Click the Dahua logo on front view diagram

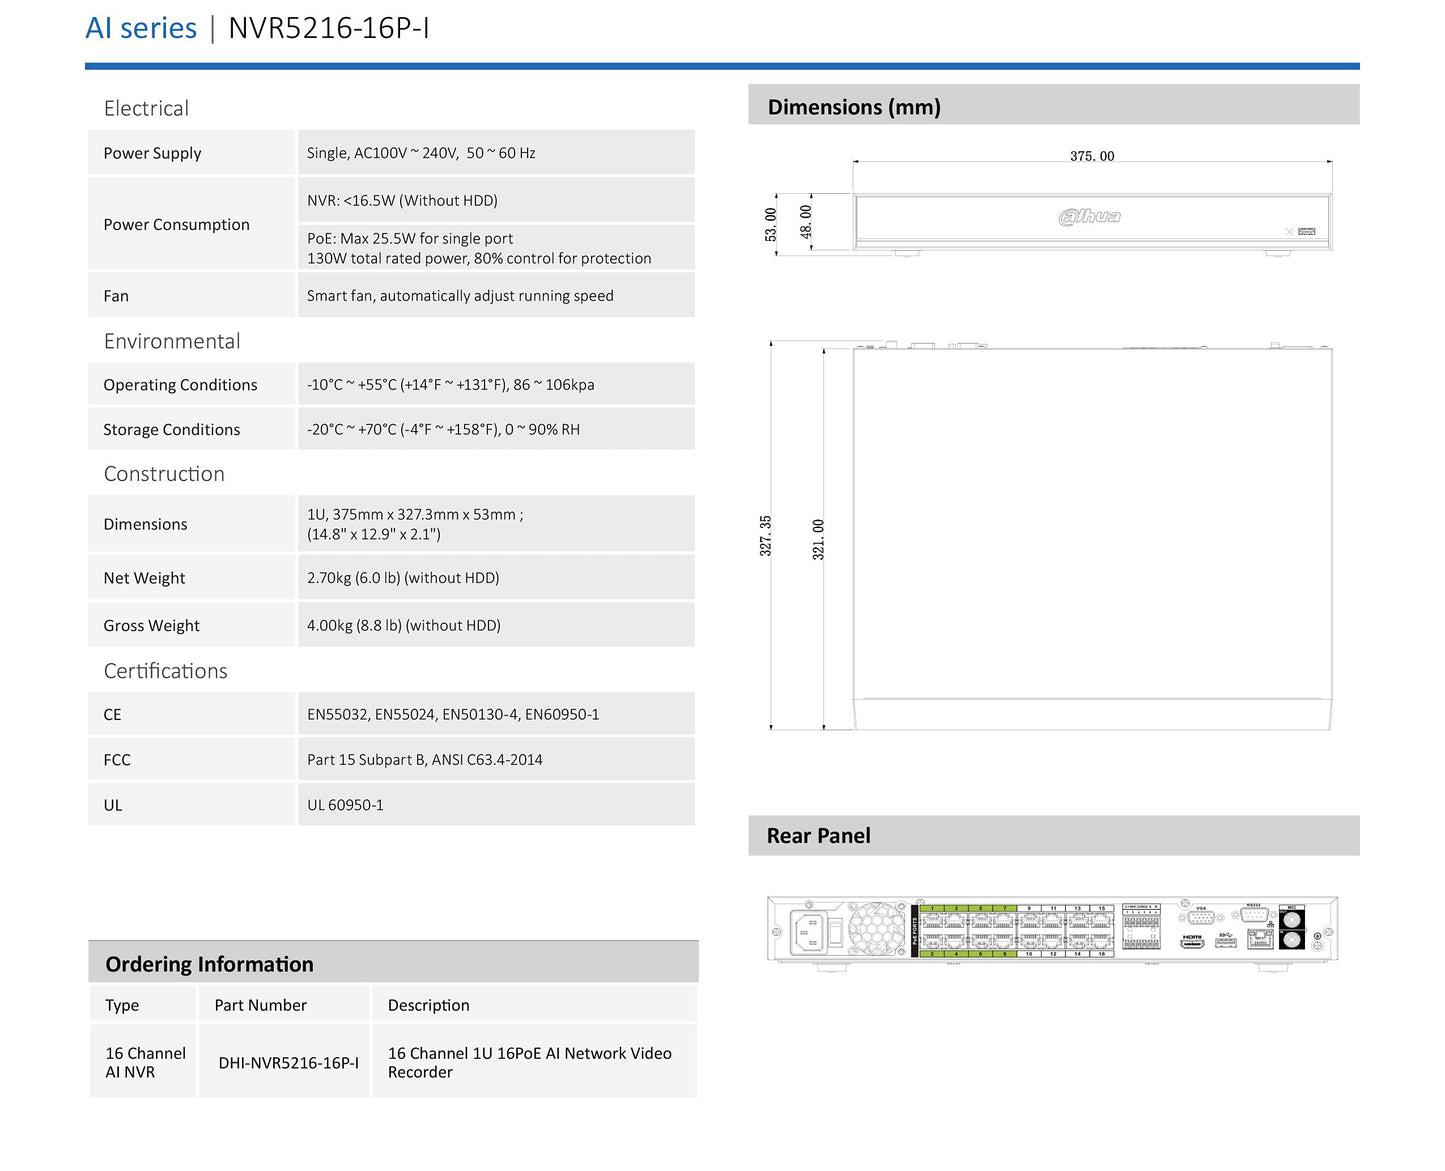[x=1090, y=216]
